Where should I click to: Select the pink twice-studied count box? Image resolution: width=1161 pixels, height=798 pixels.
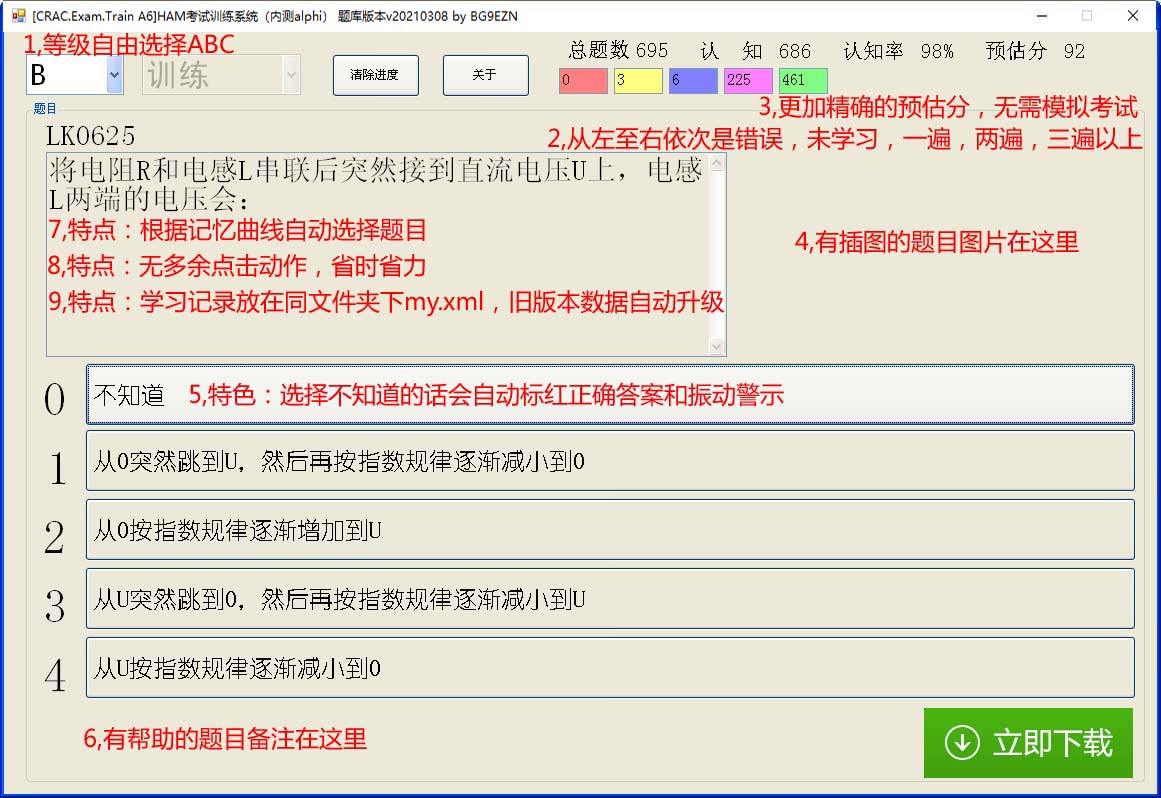point(748,81)
